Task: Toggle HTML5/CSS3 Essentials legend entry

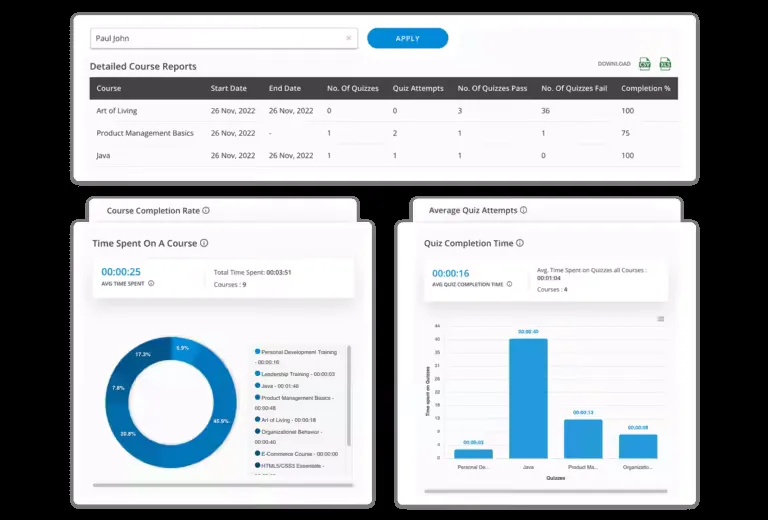Action: pos(289,466)
